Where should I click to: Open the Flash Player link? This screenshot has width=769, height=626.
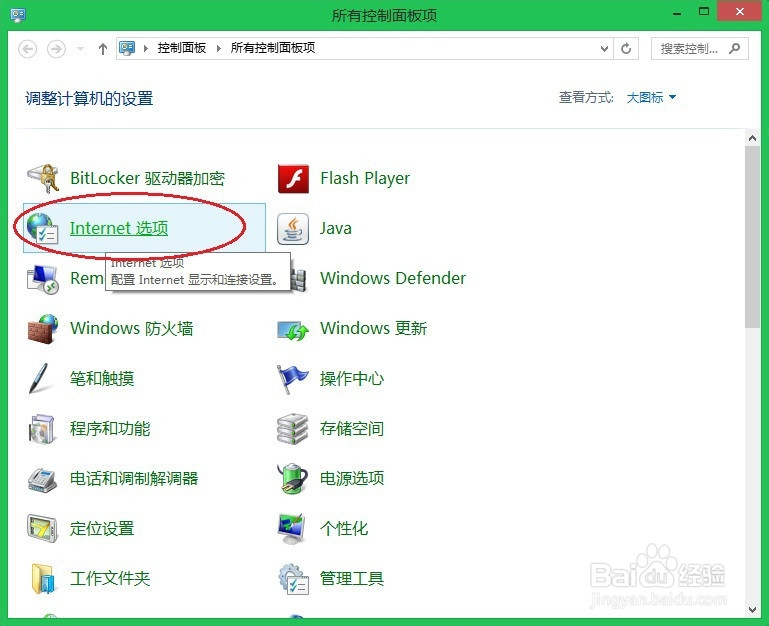coord(365,179)
